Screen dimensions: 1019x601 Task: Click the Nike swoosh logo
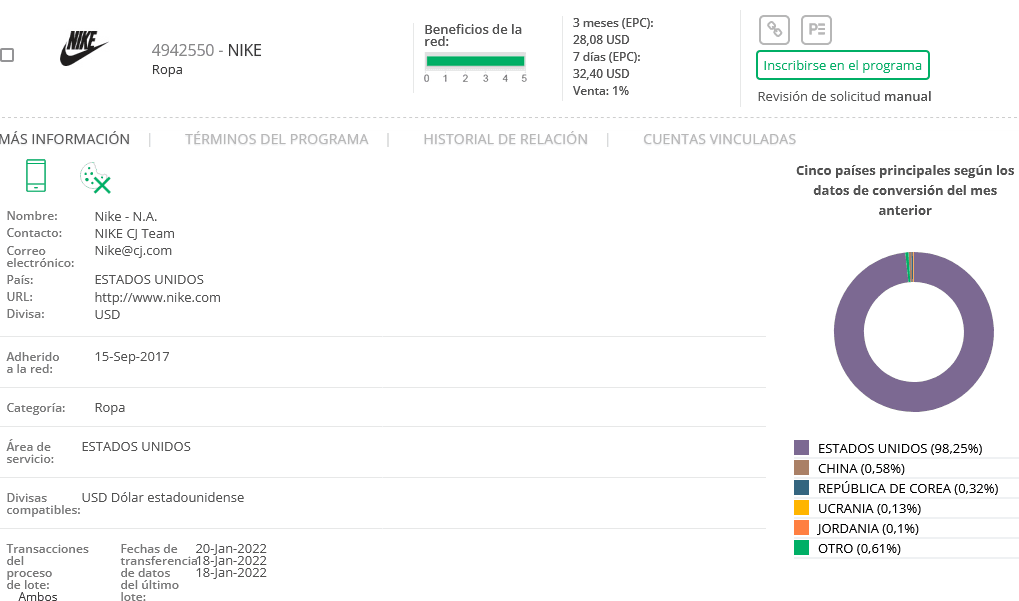(x=83, y=48)
